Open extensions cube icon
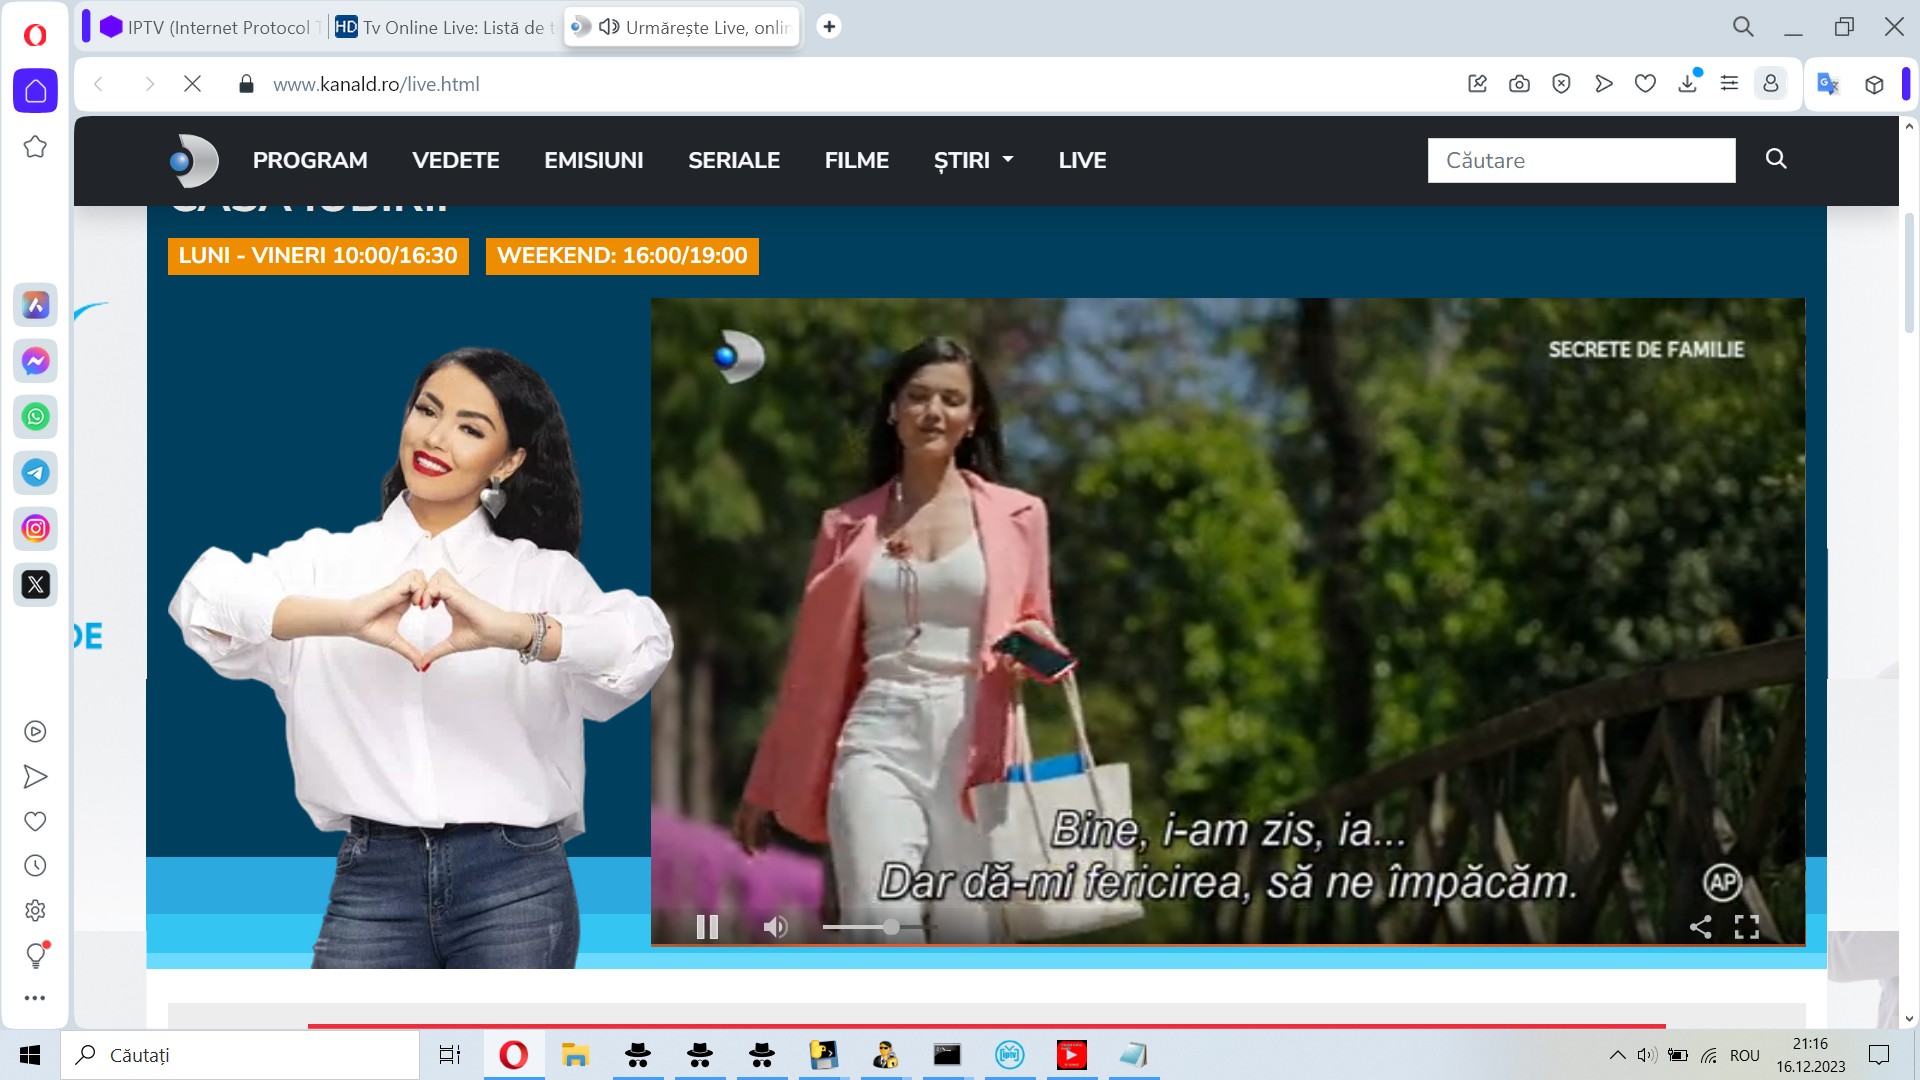The width and height of the screenshot is (1920, 1080). coord(1875,84)
